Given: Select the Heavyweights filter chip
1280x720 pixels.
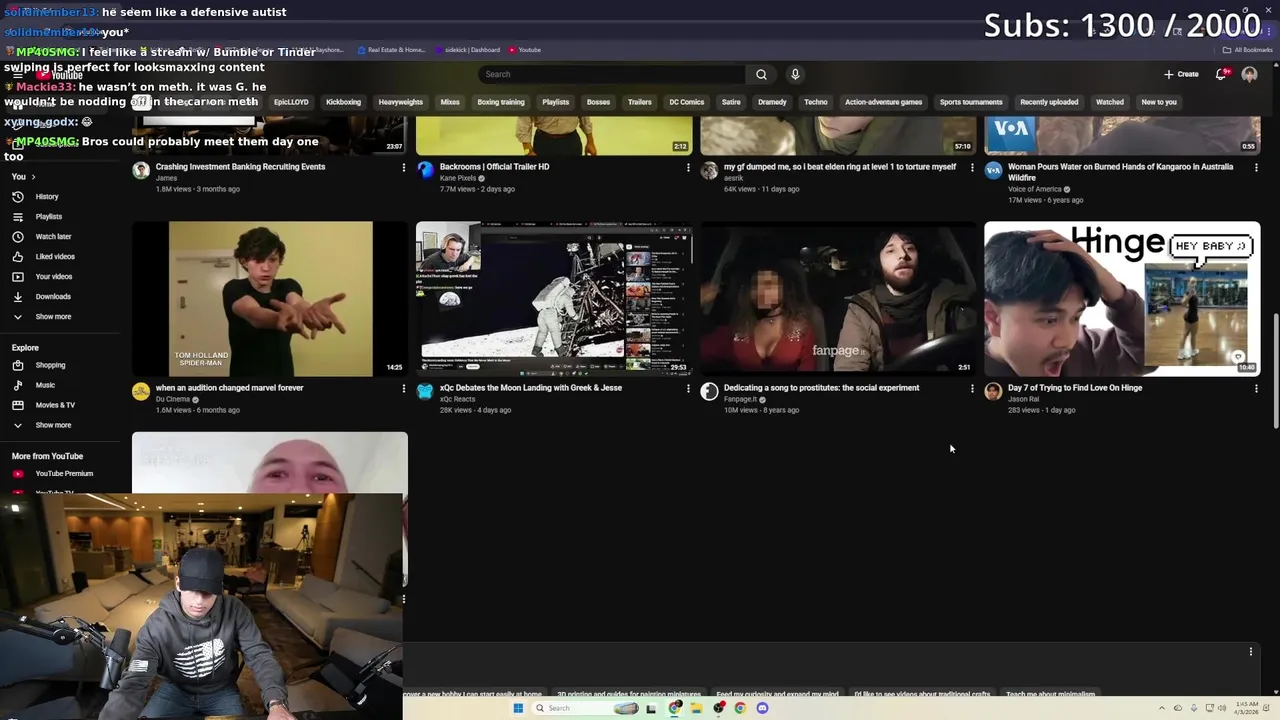Looking at the screenshot, I should pos(400,102).
